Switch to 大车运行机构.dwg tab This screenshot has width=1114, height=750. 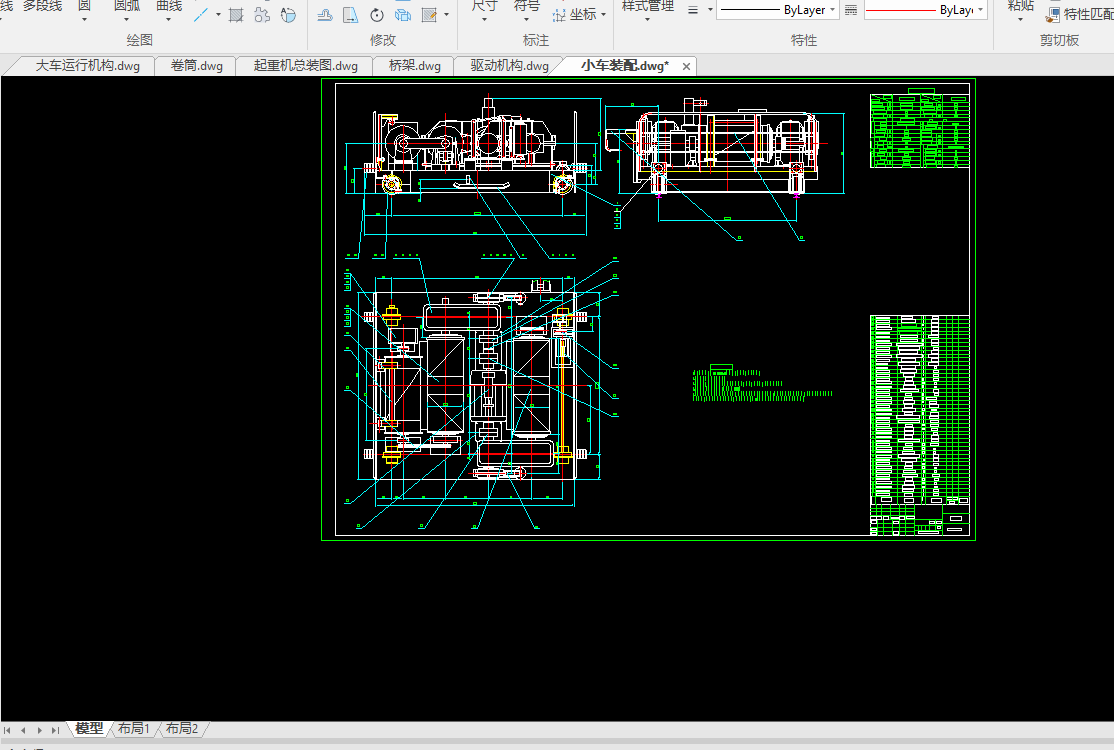coord(87,66)
